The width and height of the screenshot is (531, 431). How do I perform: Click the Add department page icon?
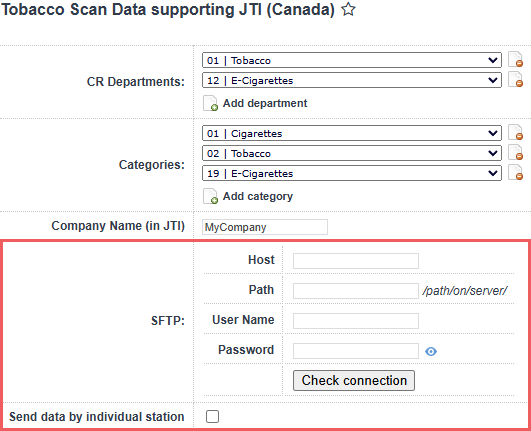(x=210, y=103)
